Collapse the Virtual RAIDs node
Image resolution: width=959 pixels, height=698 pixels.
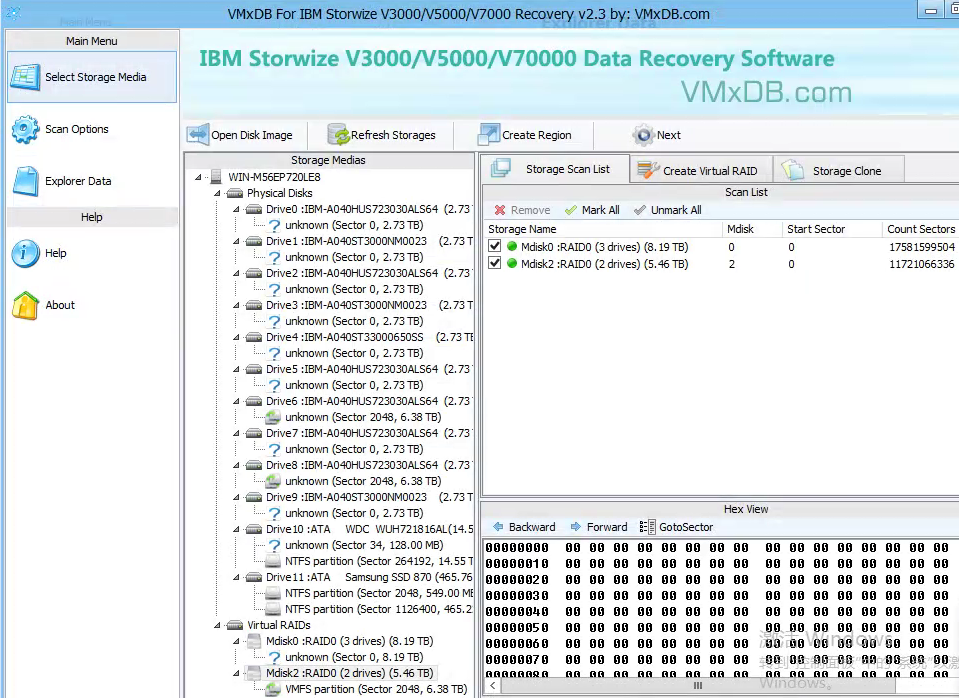(217, 625)
